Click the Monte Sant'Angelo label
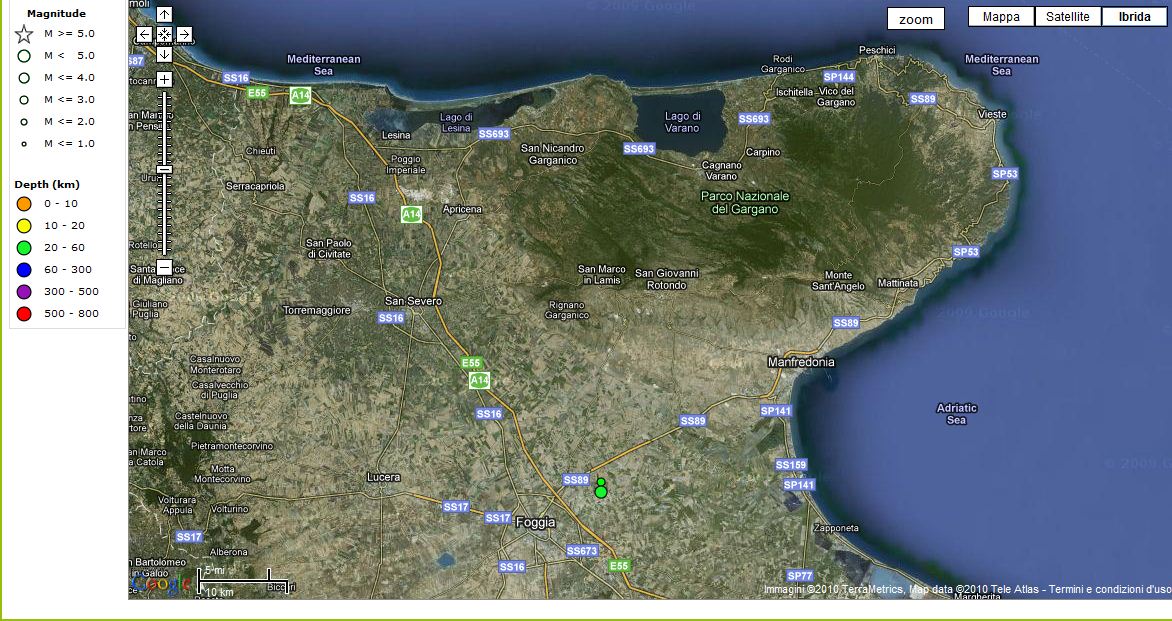The height and width of the screenshot is (621, 1172). [838, 280]
